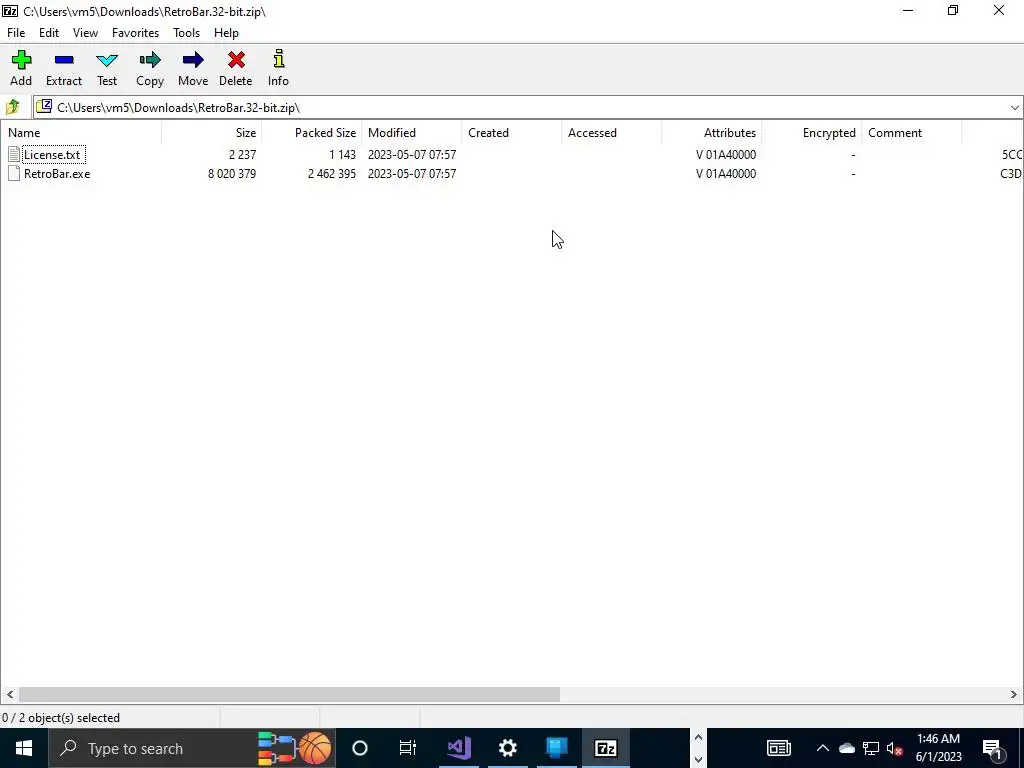
Task: Click the scroll left arrow
Action: tap(9, 694)
